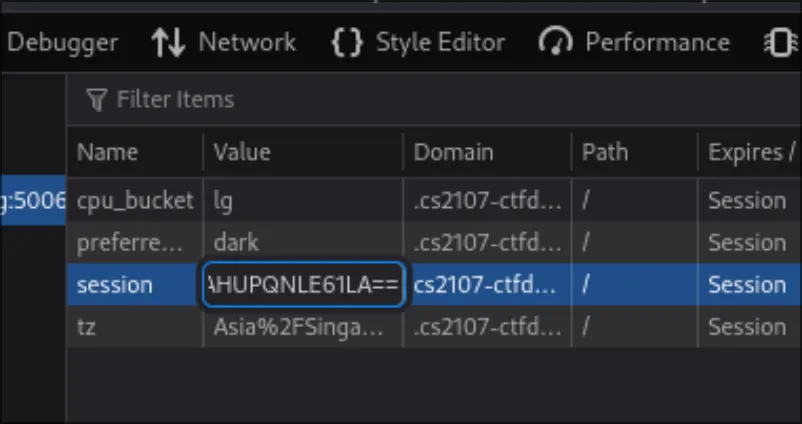
Task: Sort cookies by the Name column header
Action: [x=107, y=153]
